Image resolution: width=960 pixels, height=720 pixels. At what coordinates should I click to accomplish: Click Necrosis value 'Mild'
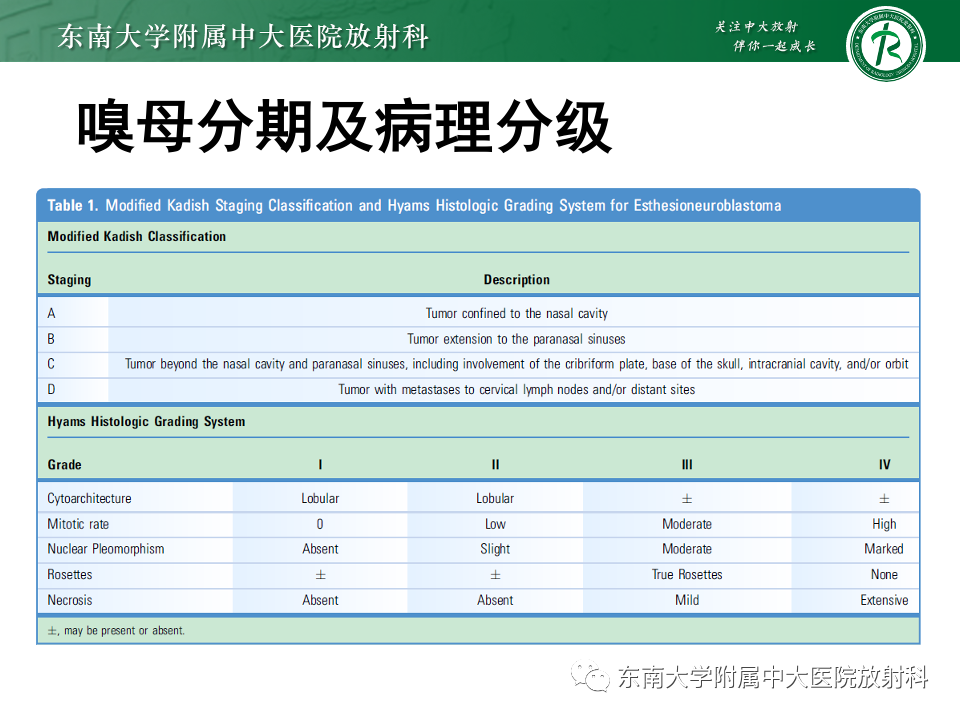click(687, 601)
